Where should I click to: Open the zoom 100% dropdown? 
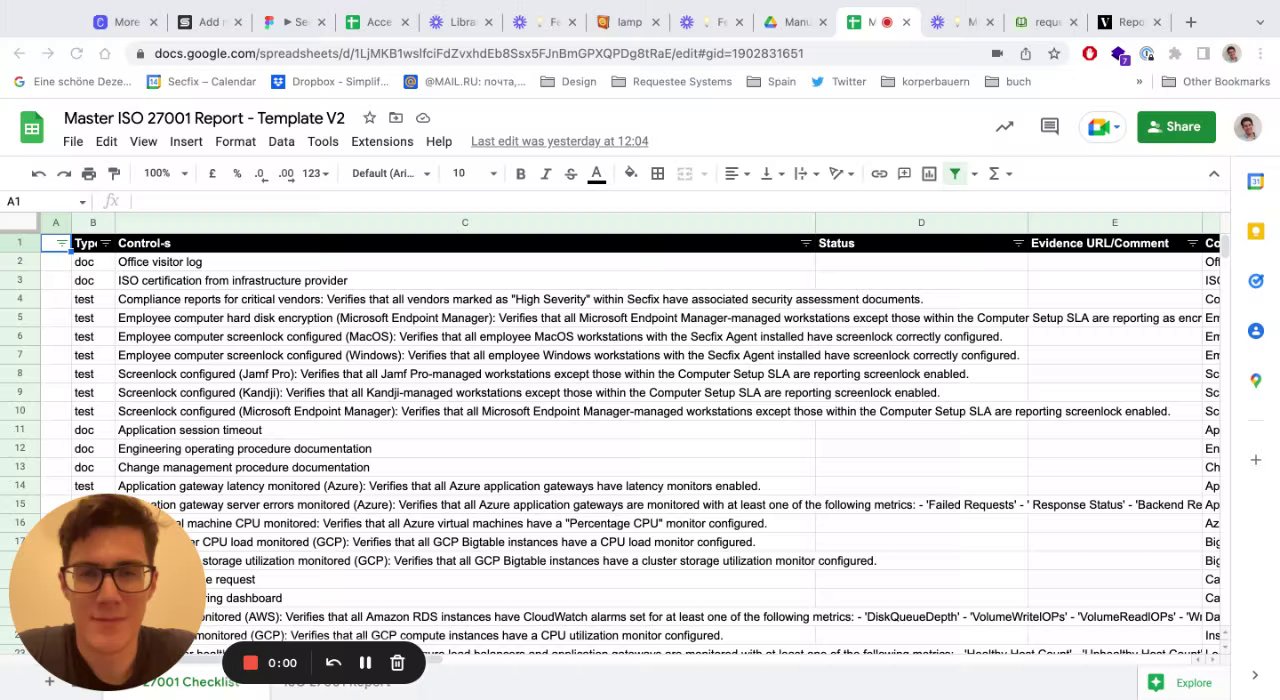[165, 174]
